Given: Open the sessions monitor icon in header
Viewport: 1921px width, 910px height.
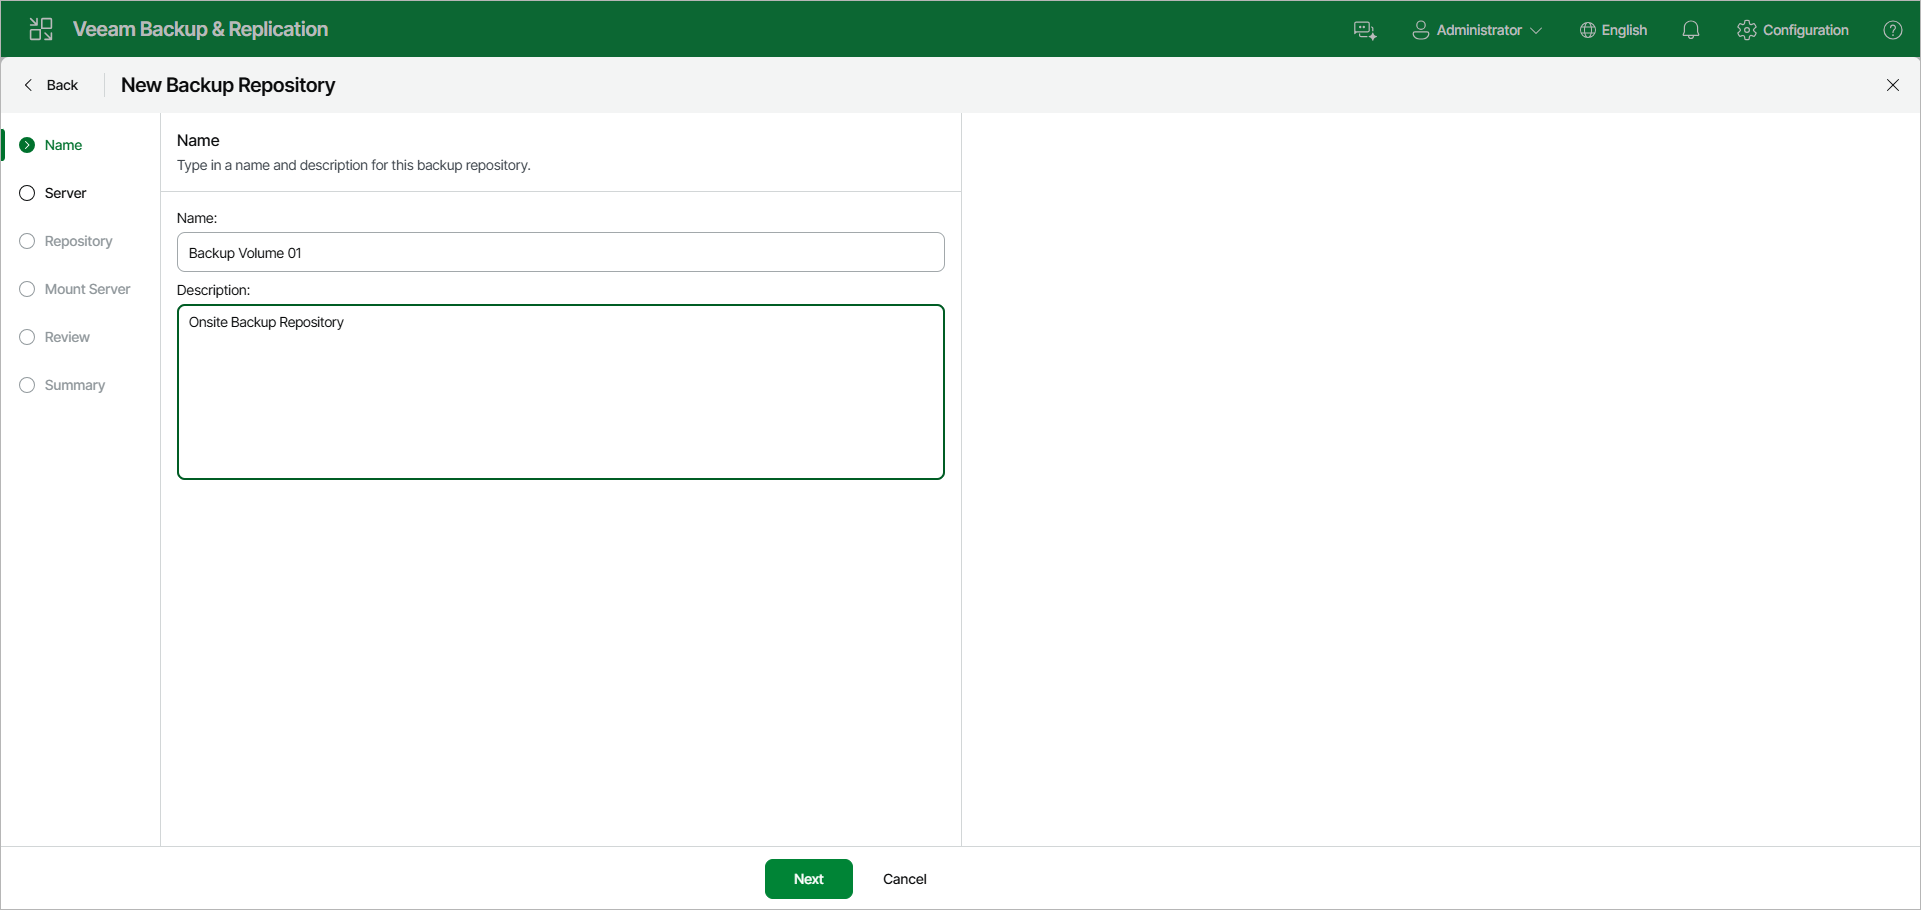Looking at the screenshot, I should (1365, 30).
